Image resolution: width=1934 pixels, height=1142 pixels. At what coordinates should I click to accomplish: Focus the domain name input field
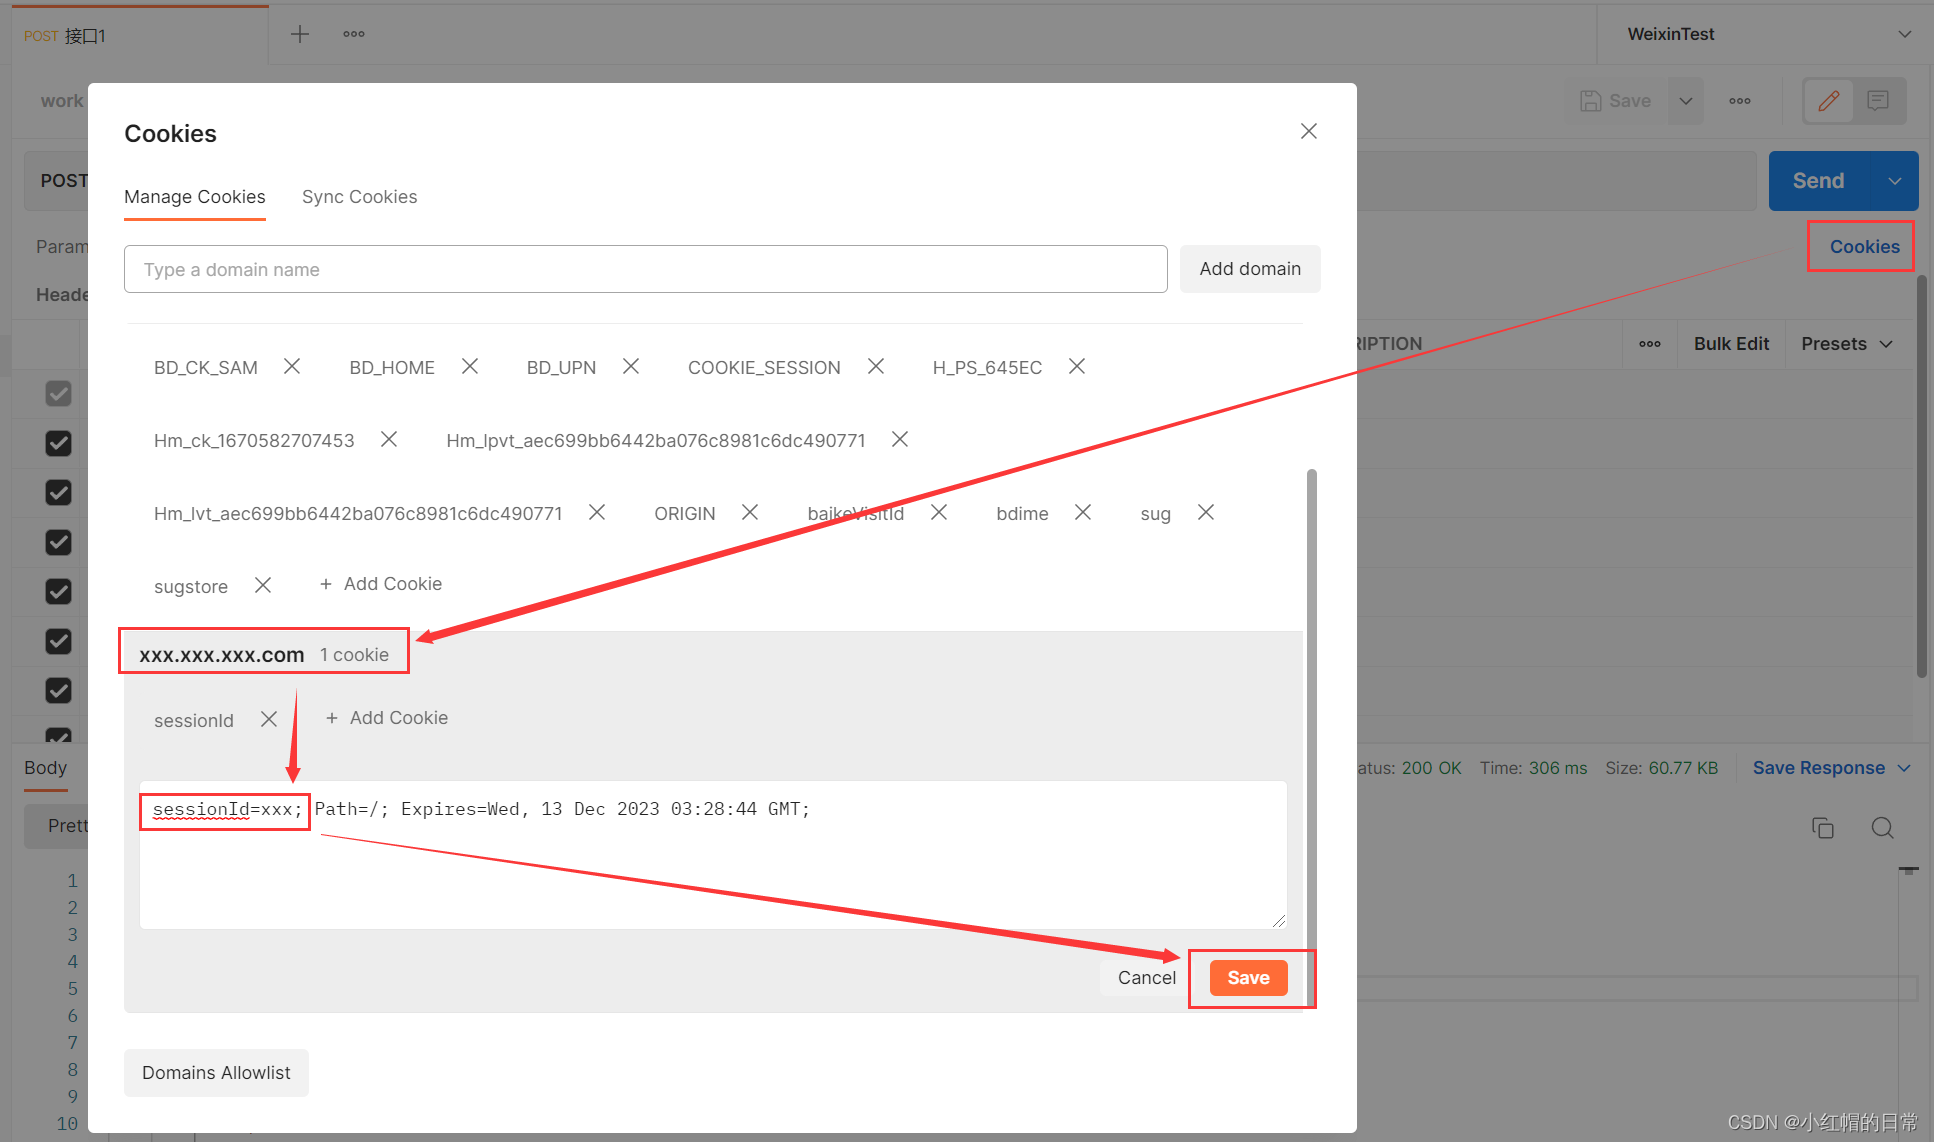[646, 269]
